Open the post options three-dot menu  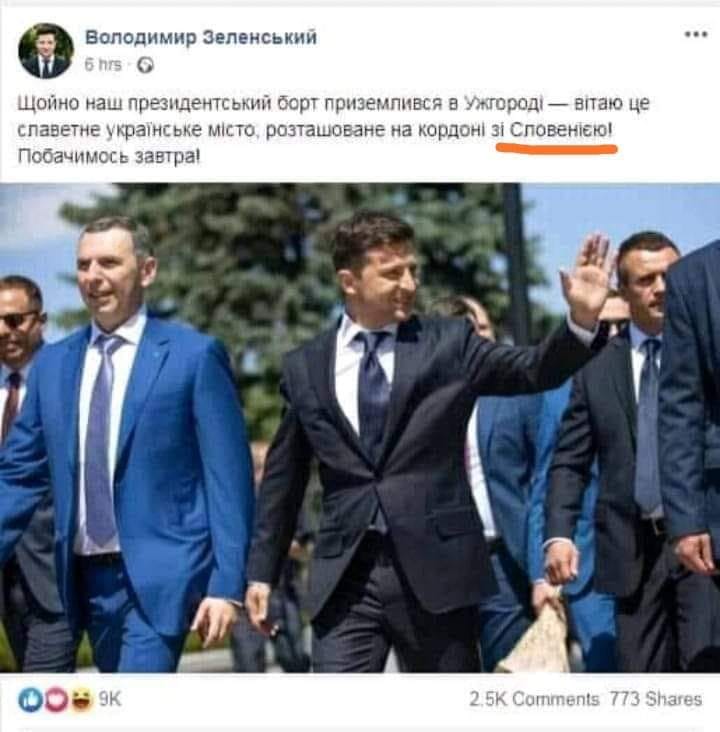pos(696,35)
